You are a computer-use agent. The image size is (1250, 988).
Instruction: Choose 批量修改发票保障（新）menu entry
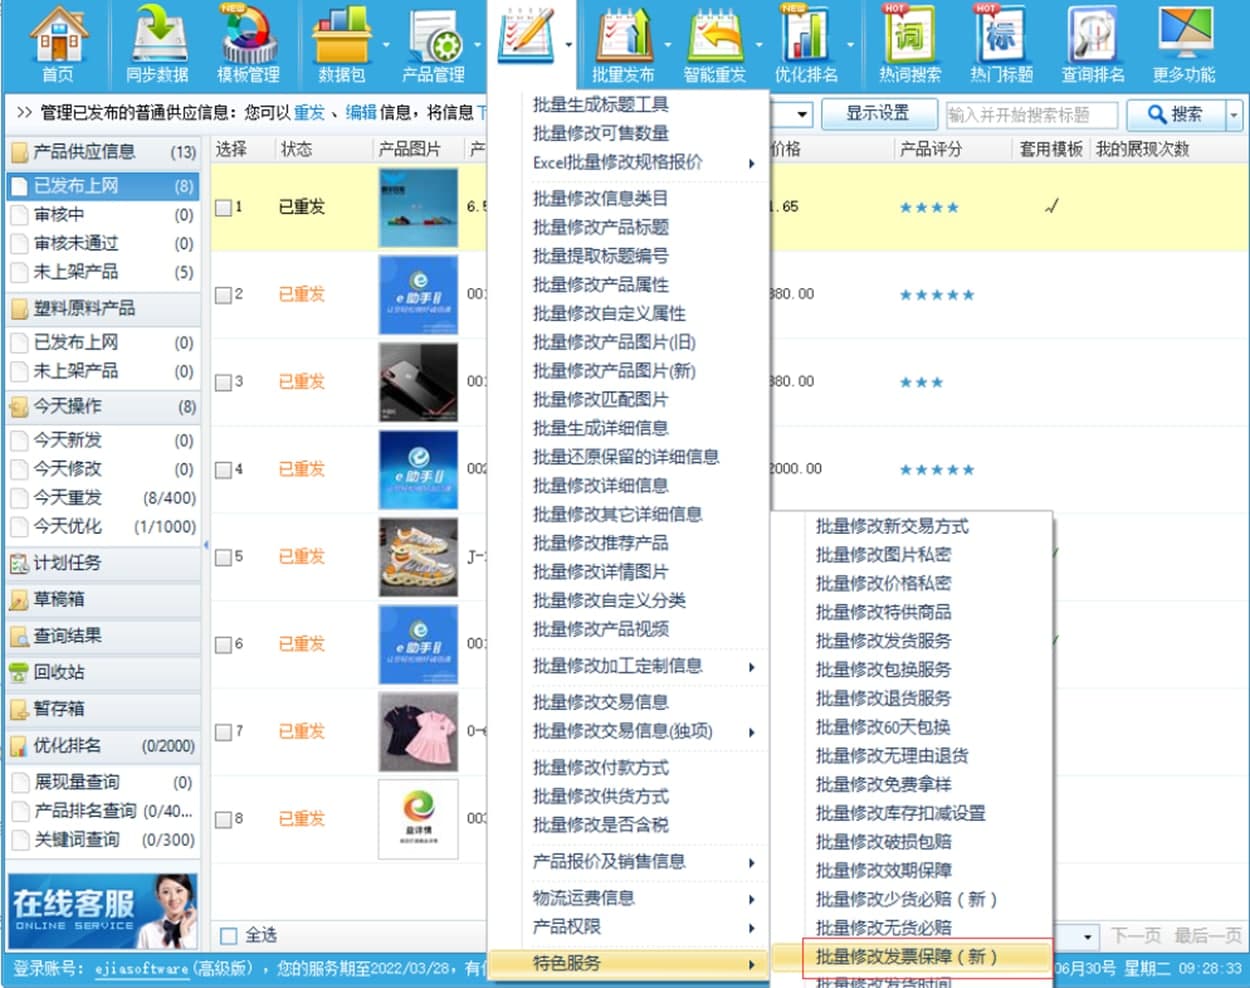(x=906, y=957)
